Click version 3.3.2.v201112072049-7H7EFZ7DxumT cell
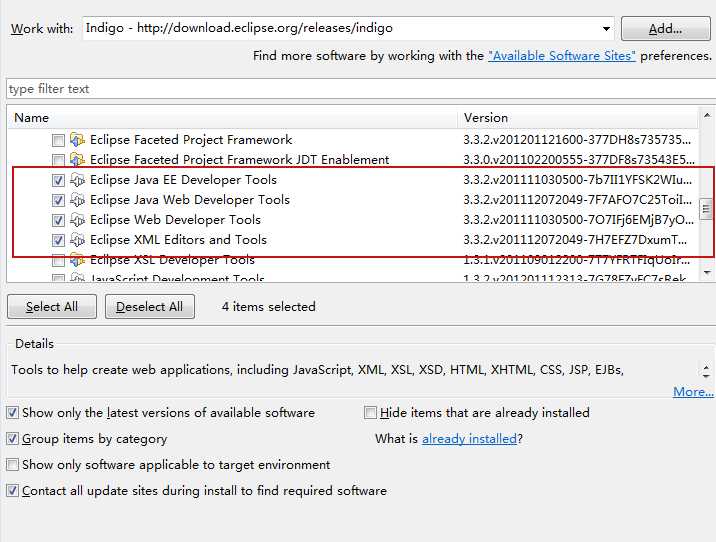The height and width of the screenshot is (542, 716). tap(575, 240)
